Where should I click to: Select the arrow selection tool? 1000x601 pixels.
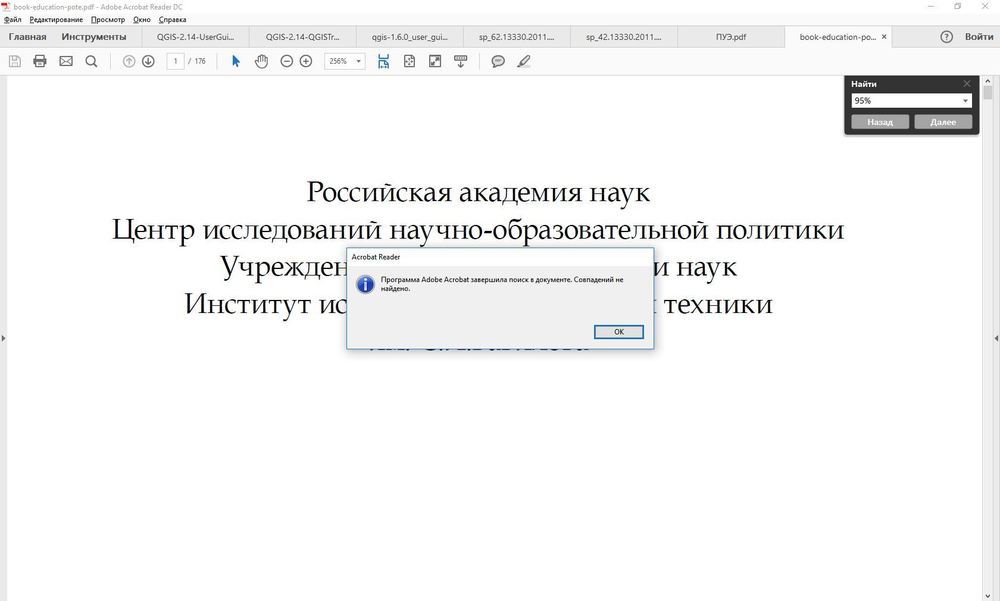[236, 61]
